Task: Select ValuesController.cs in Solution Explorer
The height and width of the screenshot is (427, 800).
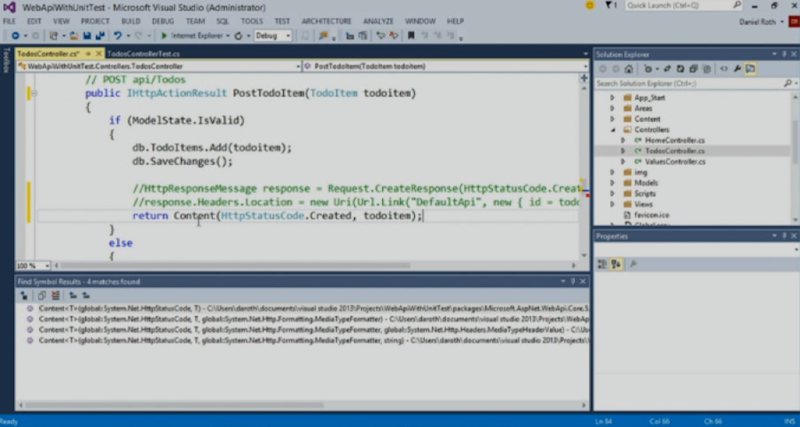Action: (x=675, y=162)
